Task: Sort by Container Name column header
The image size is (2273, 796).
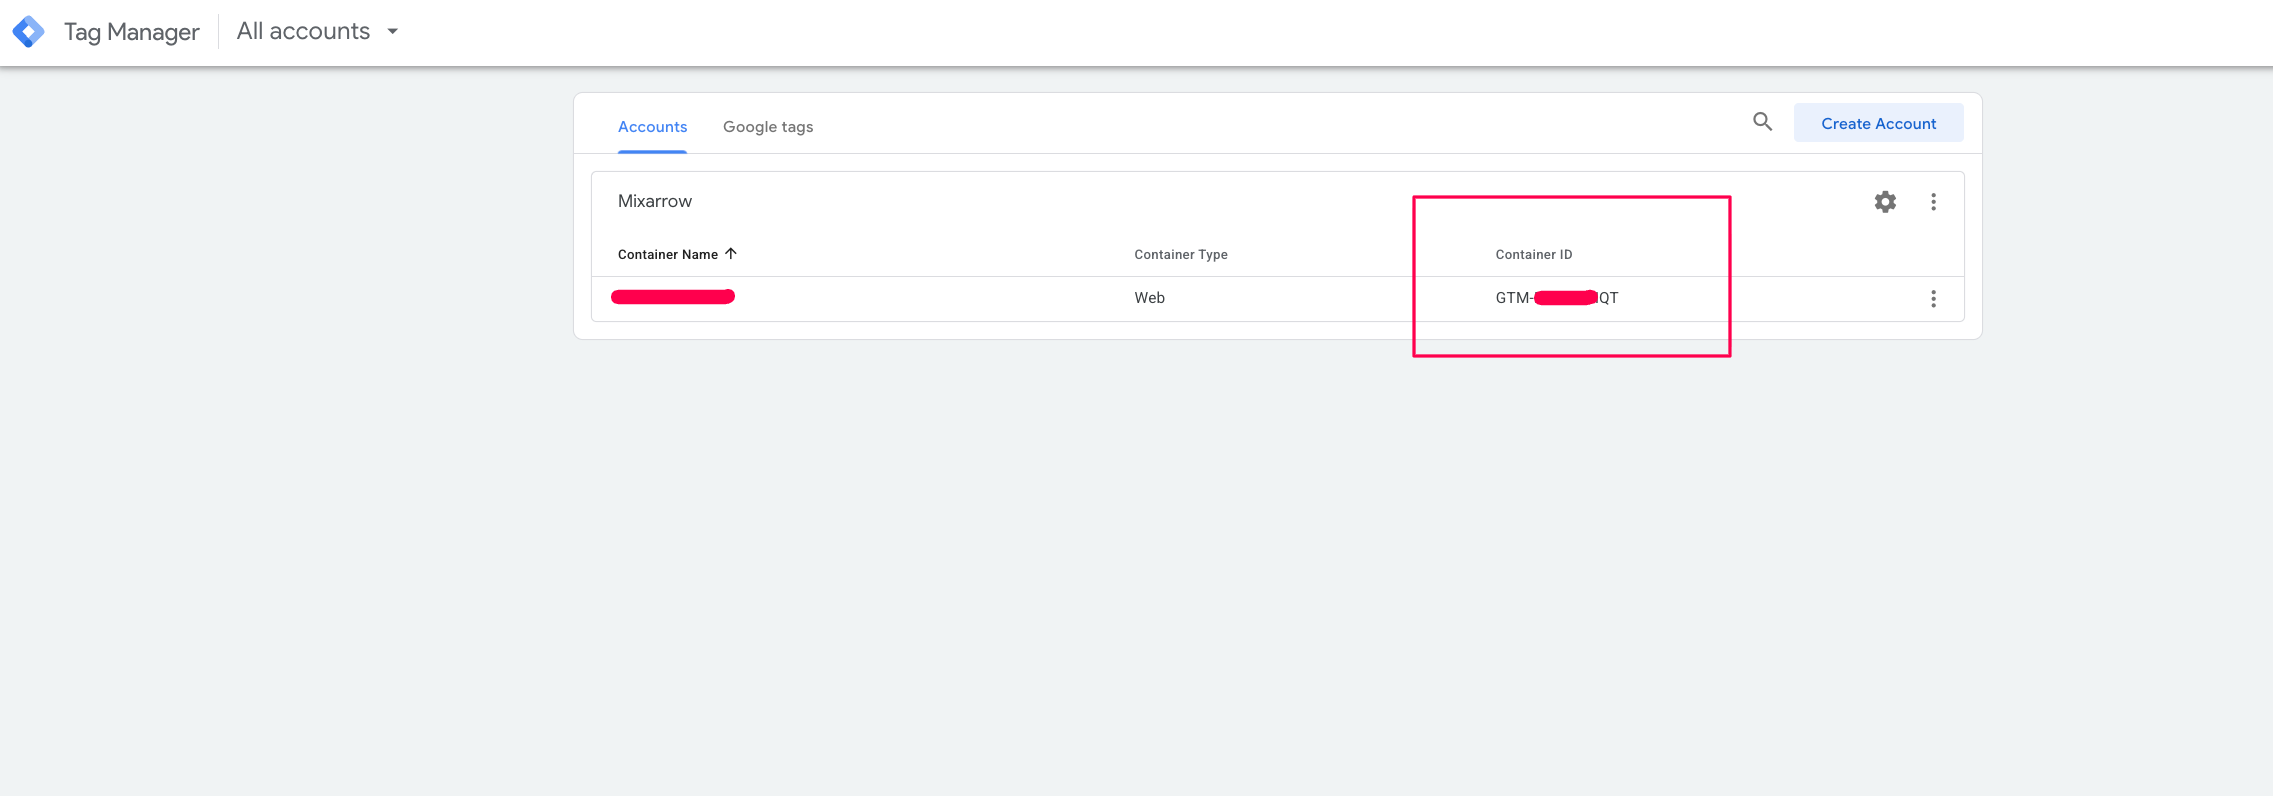Action: [x=668, y=254]
